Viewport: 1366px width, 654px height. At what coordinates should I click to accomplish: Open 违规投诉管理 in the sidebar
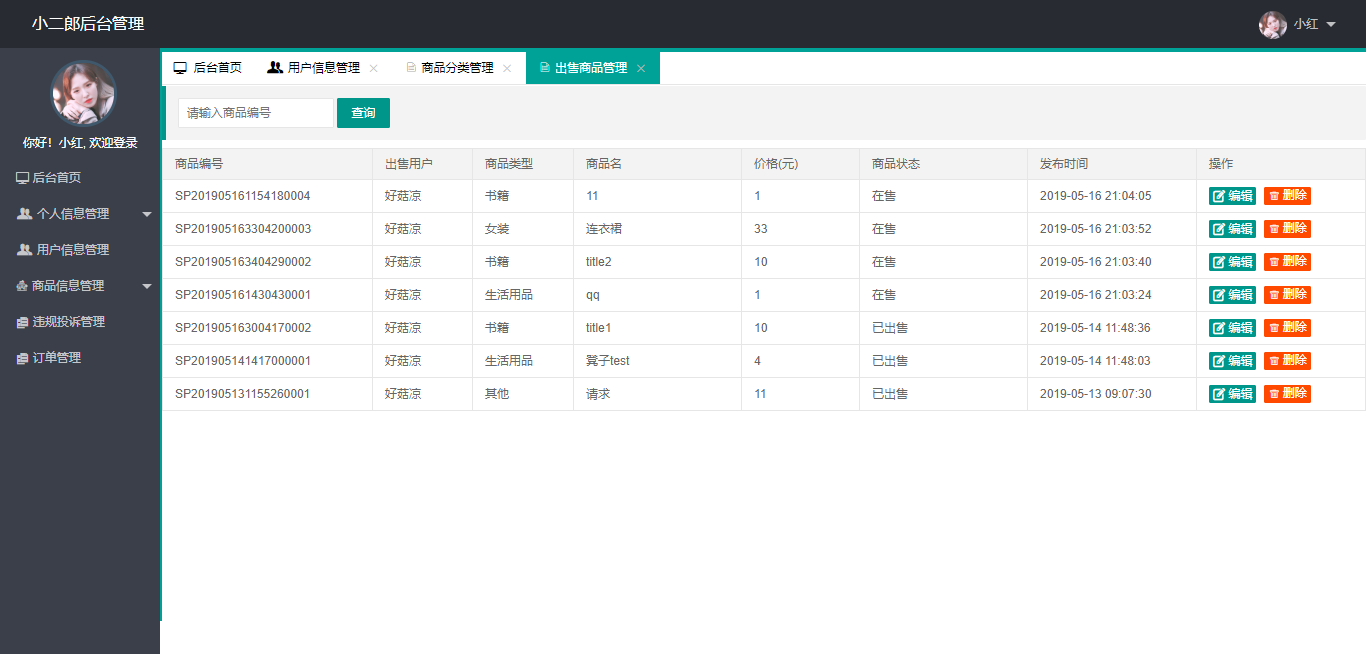click(80, 322)
